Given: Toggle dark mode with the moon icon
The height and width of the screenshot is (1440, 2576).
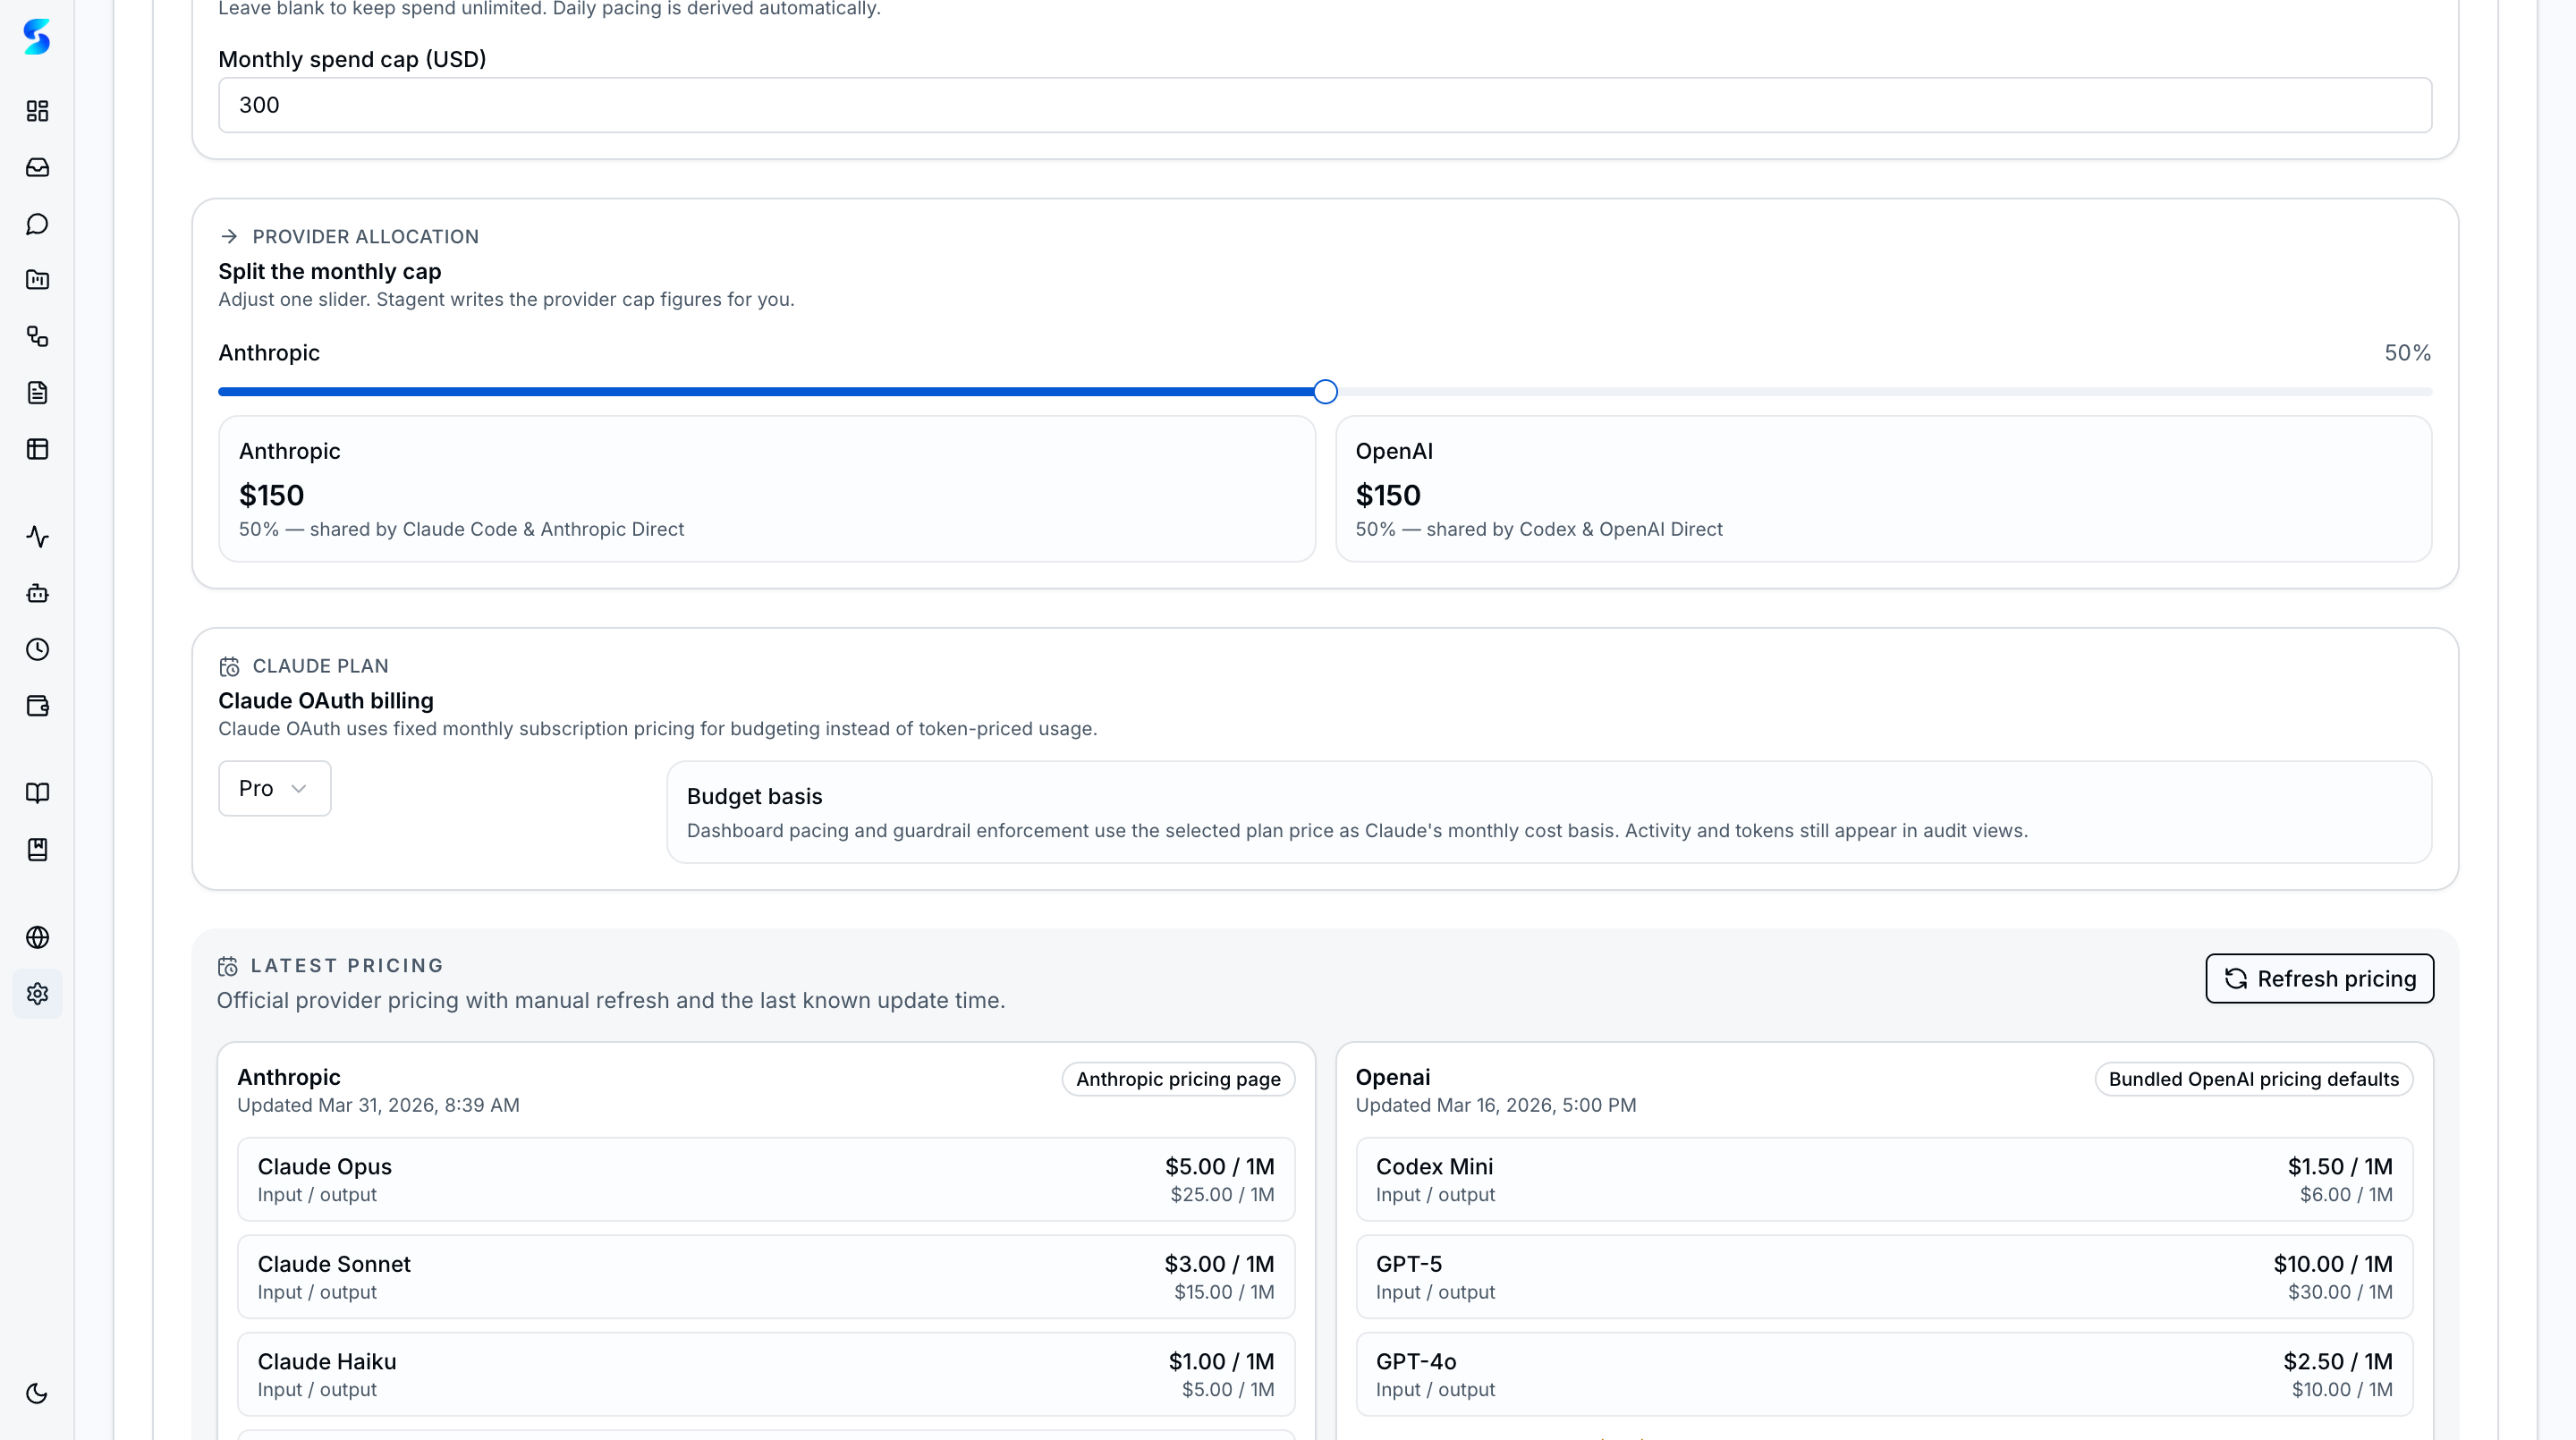Looking at the screenshot, I should 37,1393.
